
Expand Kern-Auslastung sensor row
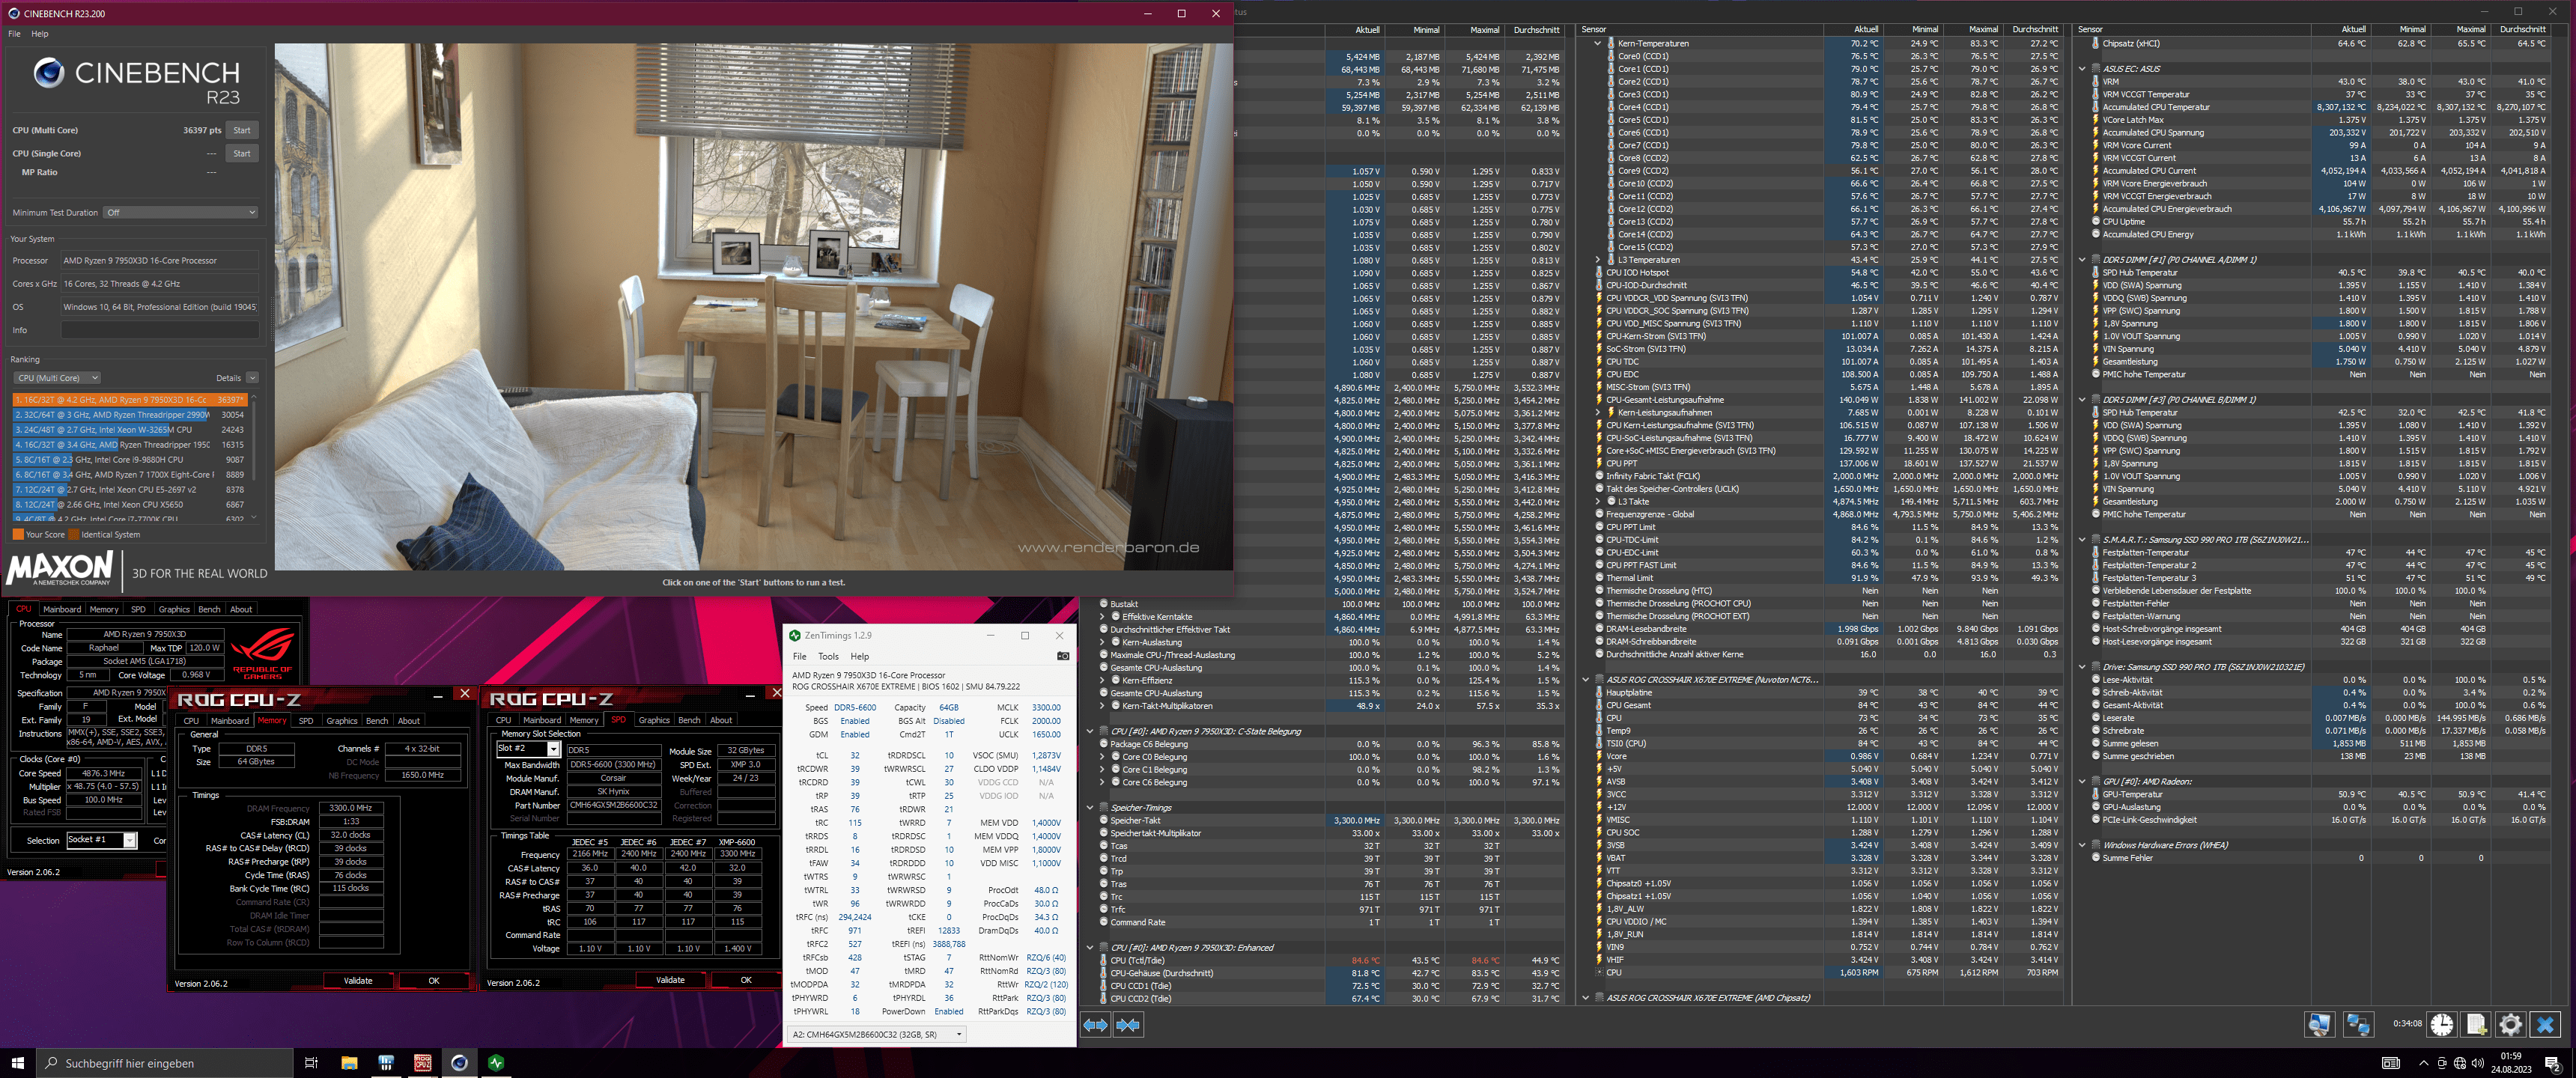[x=1102, y=642]
